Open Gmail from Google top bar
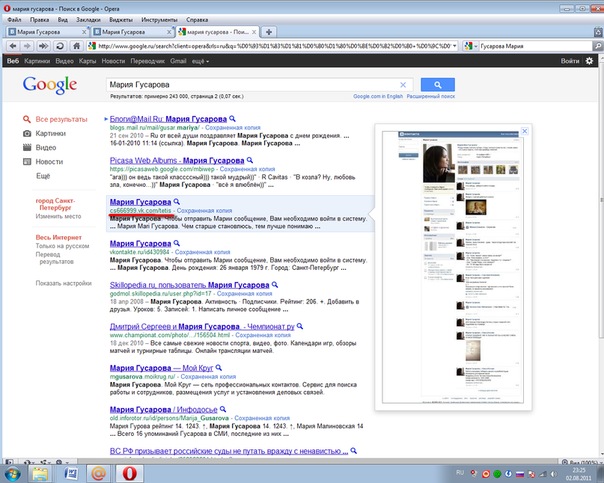604x483 pixels. tap(178, 61)
